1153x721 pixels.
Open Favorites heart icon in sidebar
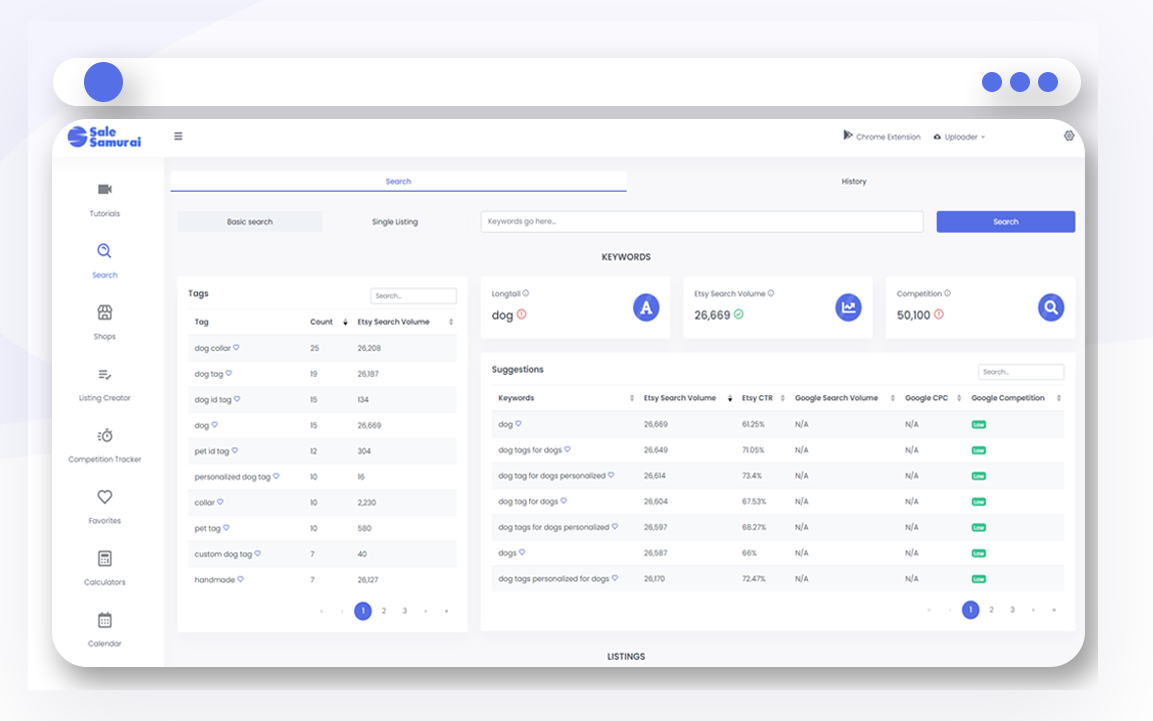(104, 497)
